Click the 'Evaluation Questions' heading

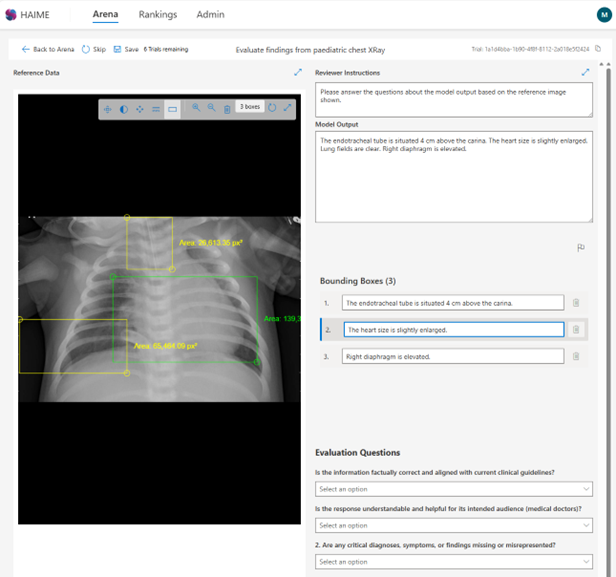coord(358,452)
